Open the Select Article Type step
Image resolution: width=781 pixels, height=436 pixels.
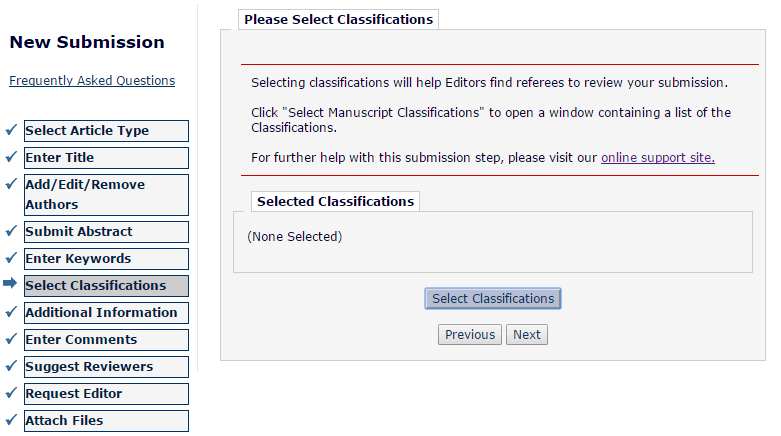[106, 131]
